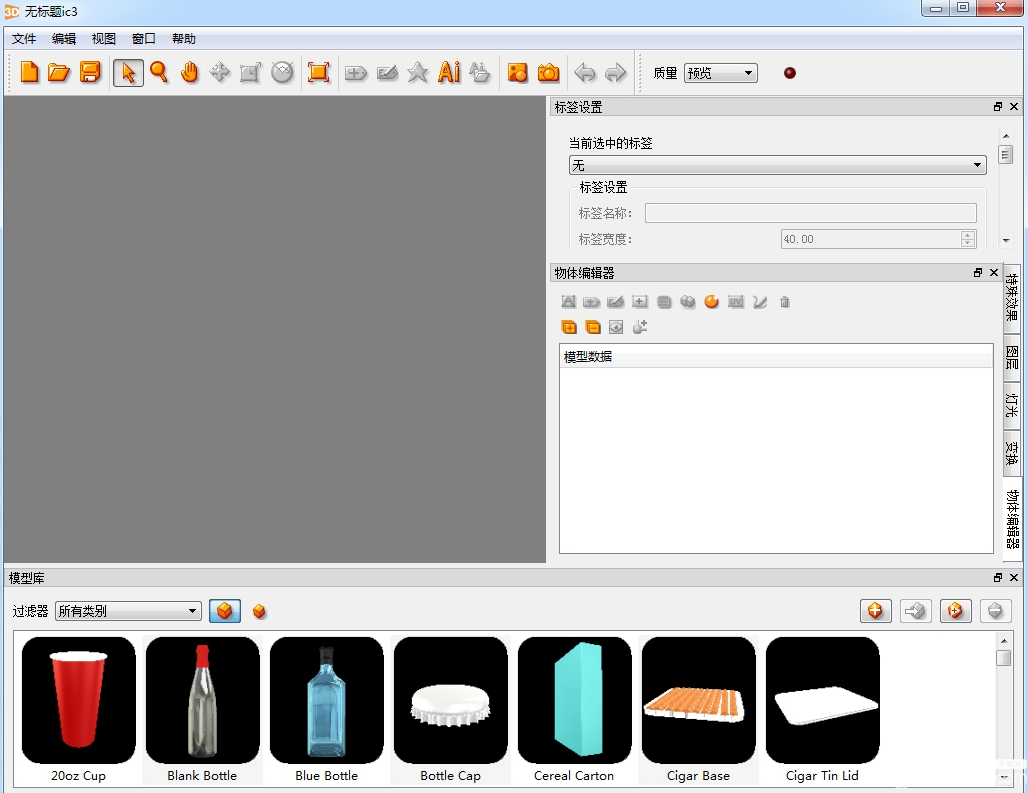
Task: Select the magnifier zoom tool
Action: click(159, 73)
